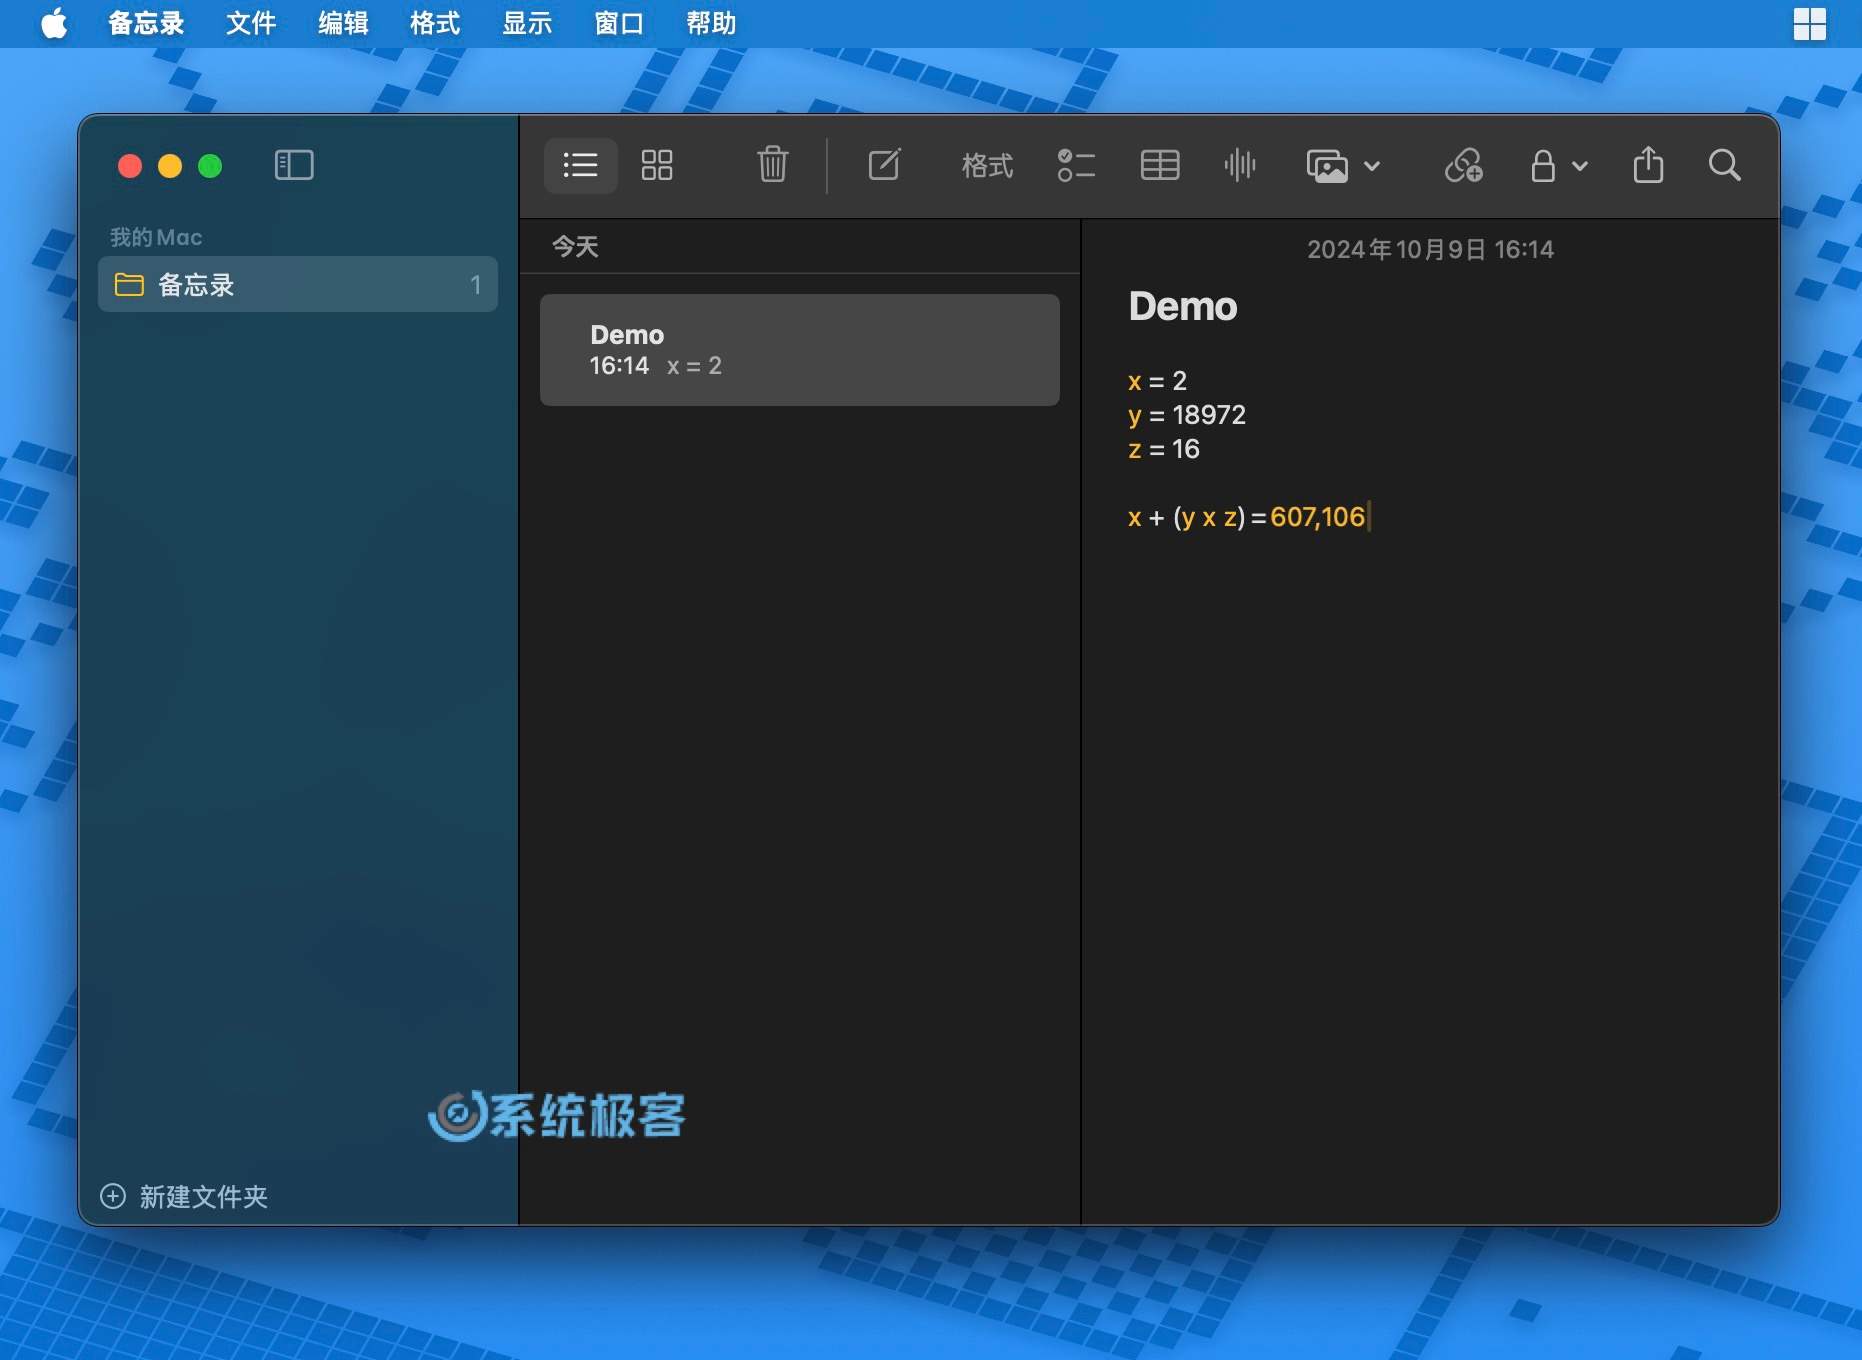The image size is (1862, 1360).
Task: Insert a checklist using checklist icon
Action: [x=1076, y=165]
